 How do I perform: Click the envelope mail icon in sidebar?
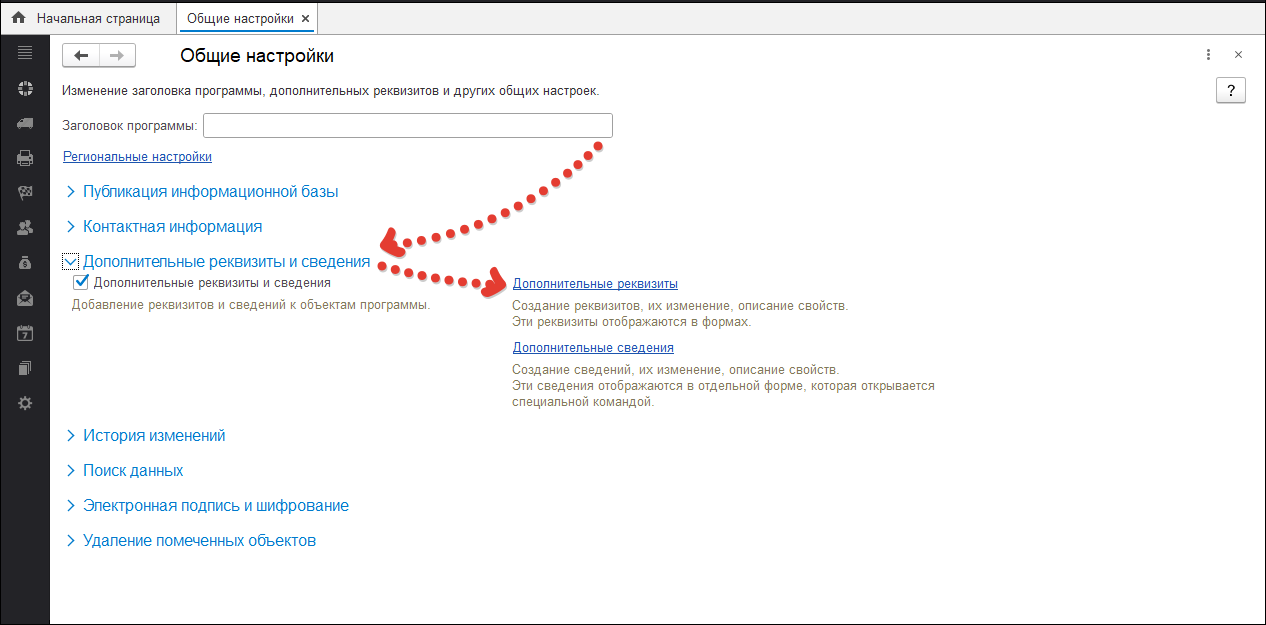pyautogui.click(x=25, y=298)
